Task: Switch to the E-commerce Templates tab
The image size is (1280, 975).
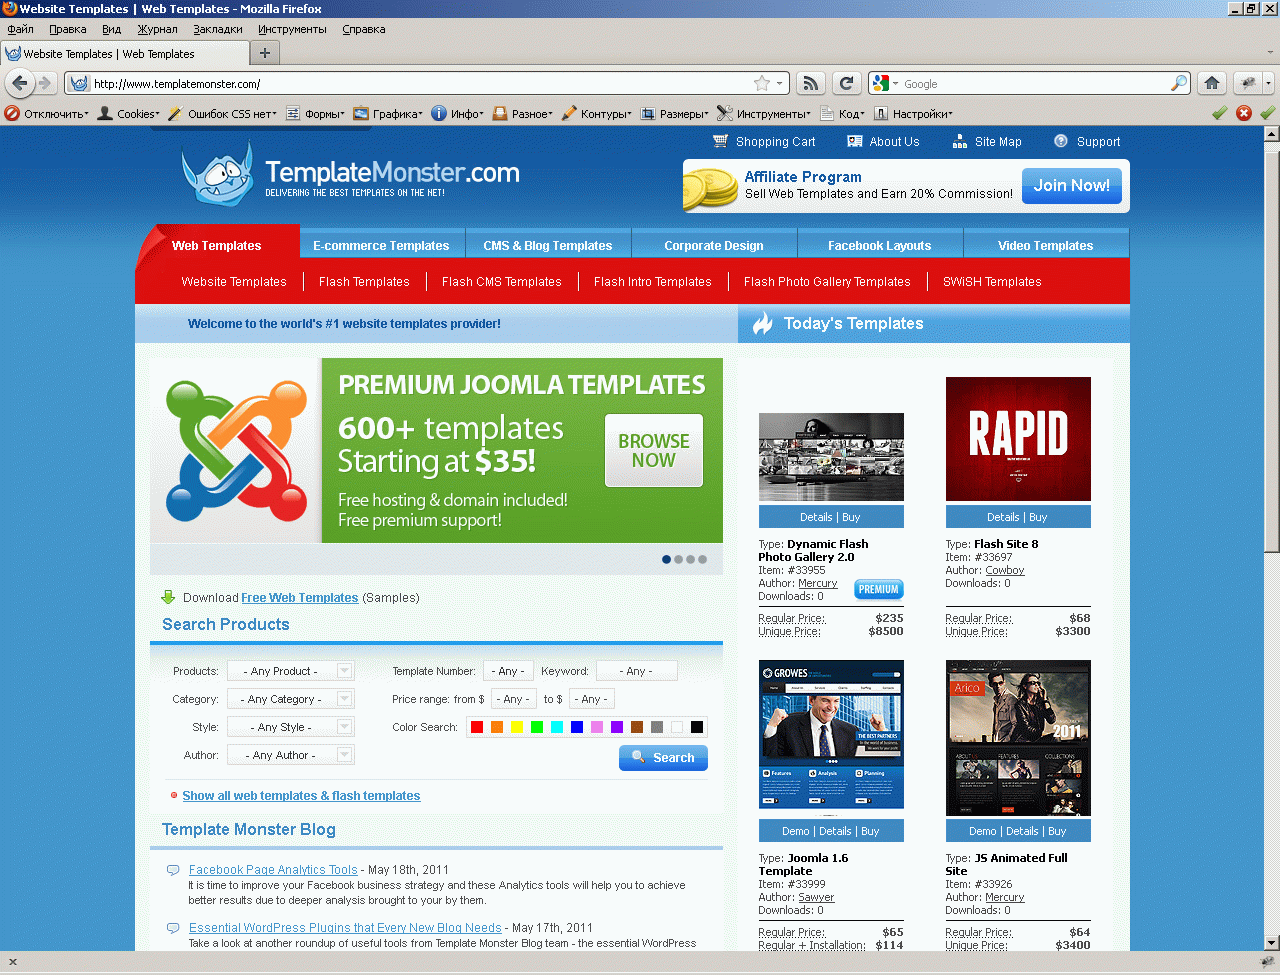Action: coord(381,245)
